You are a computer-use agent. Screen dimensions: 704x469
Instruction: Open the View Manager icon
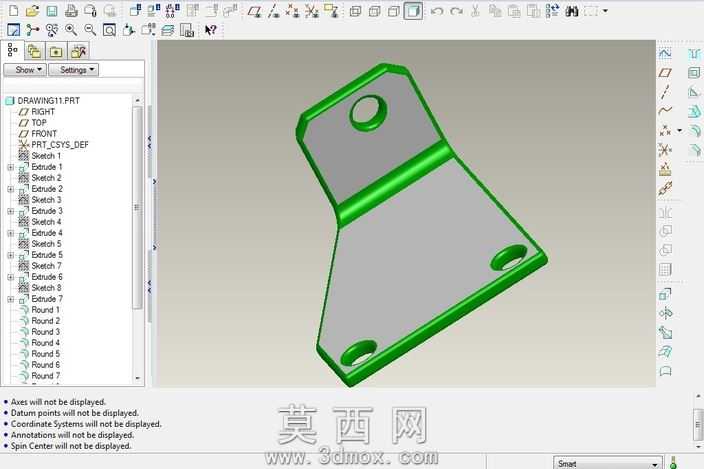(x=187, y=30)
